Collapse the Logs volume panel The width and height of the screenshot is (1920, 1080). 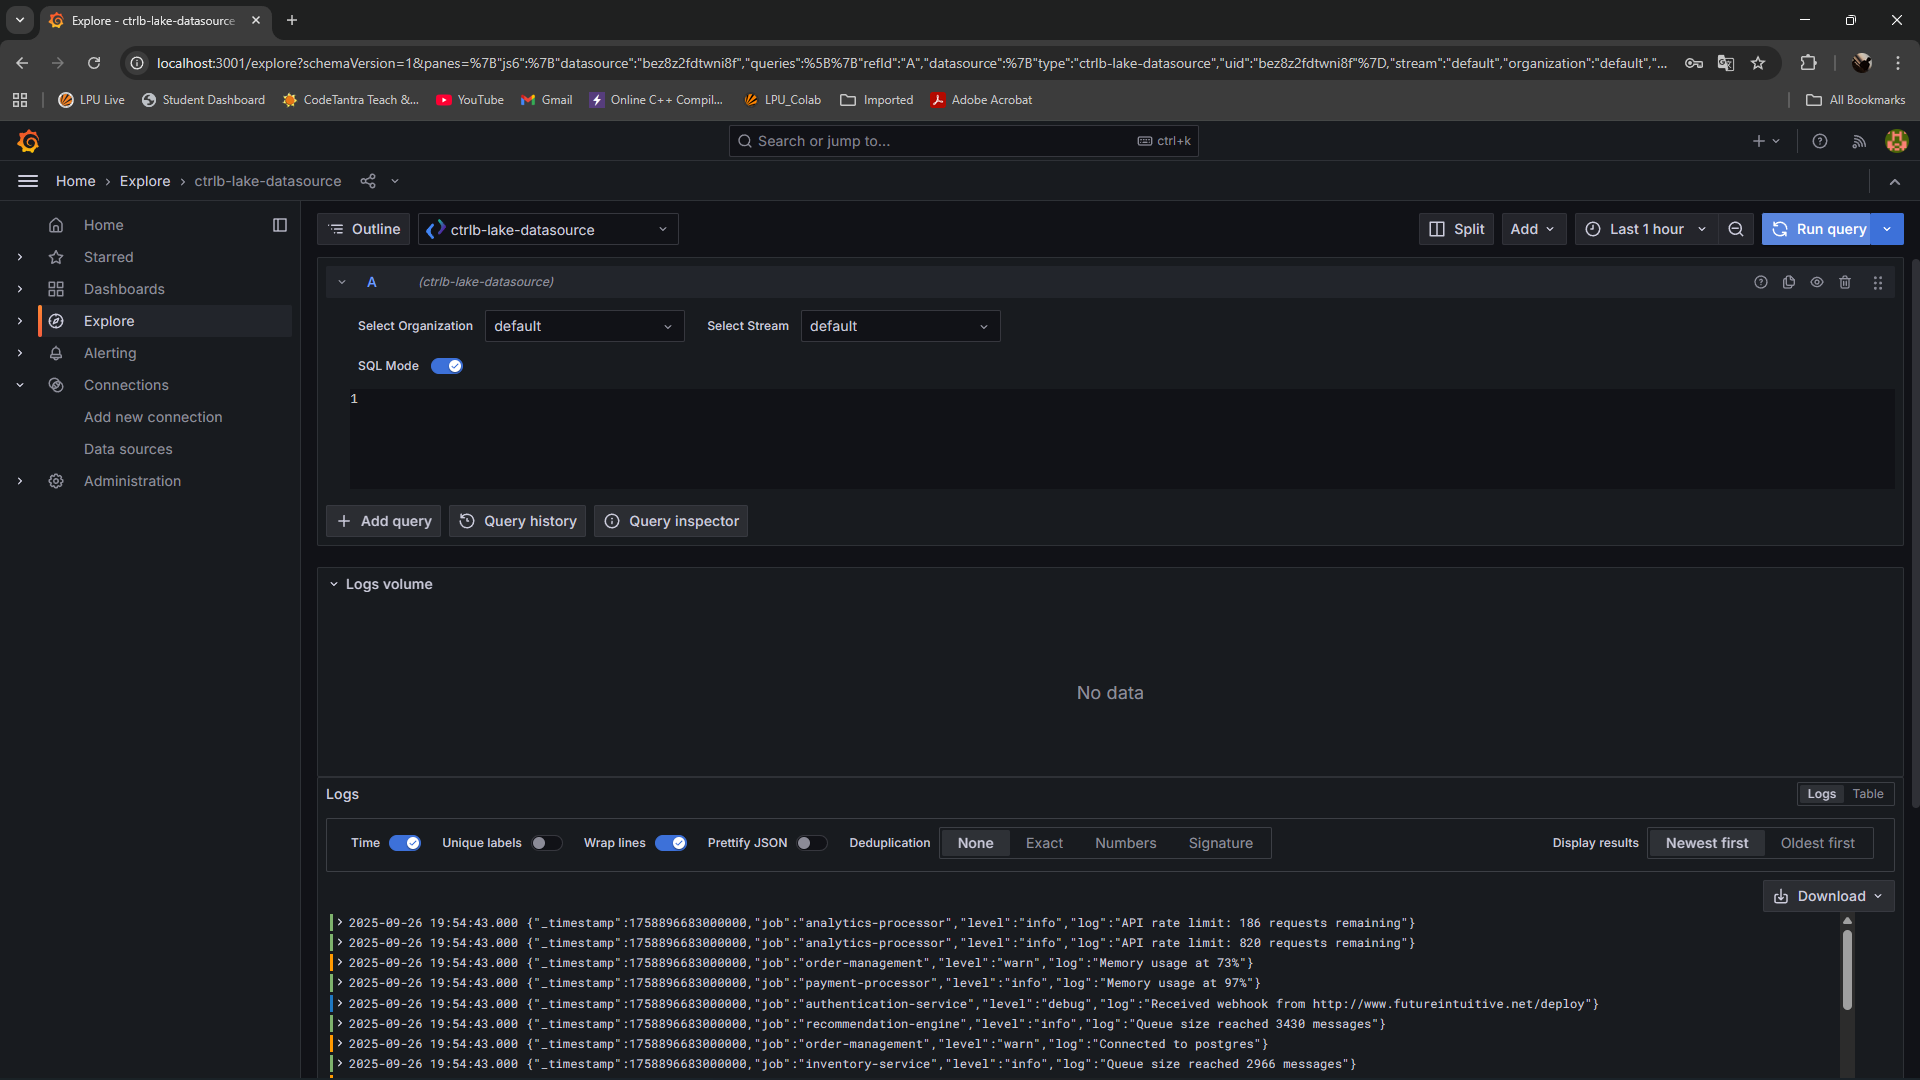pyautogui.click(x=334, y=584)
